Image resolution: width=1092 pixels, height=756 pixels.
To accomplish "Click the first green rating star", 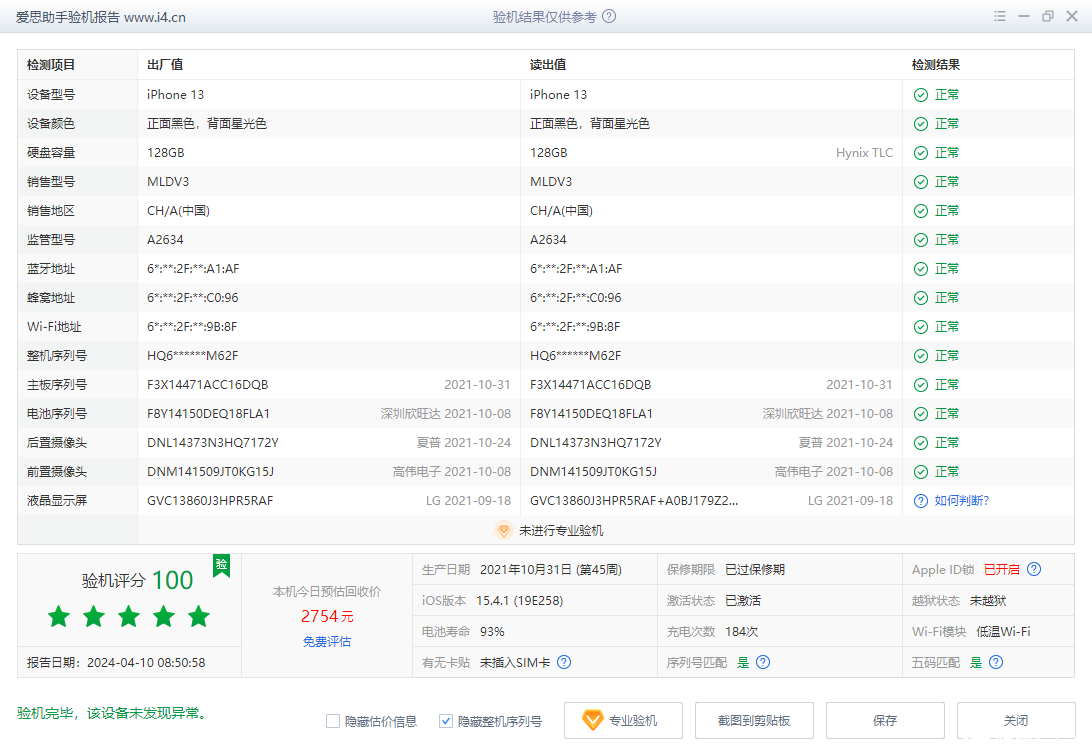I will 59,616.
